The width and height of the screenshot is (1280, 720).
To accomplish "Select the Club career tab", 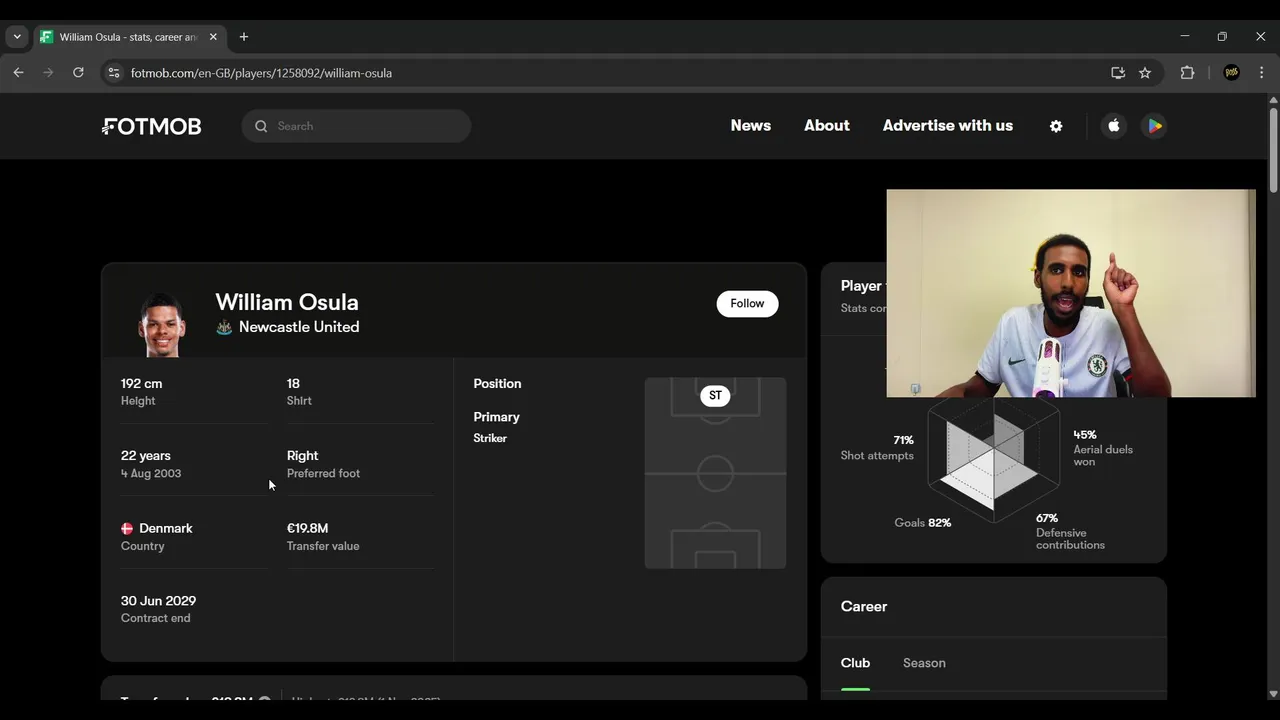I will (855, 663).
